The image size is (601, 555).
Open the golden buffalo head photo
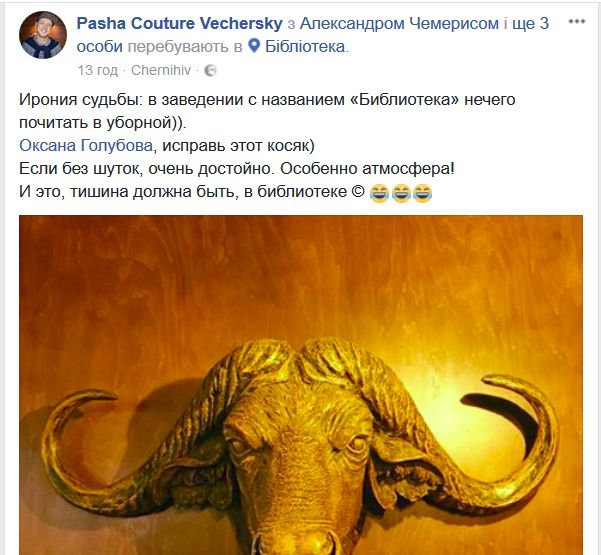(x=301, y=385)
